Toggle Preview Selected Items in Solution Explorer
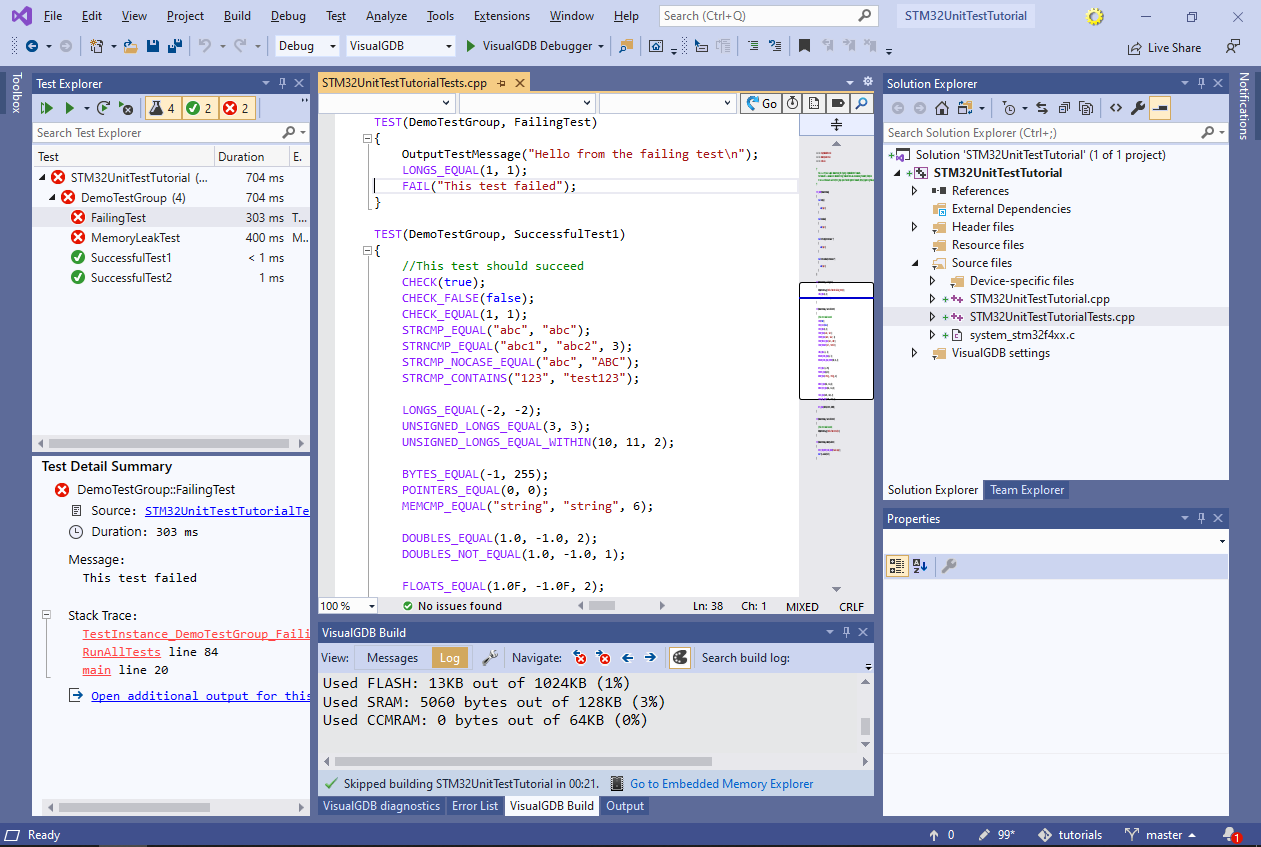The height and width of the screenshot is (847, 1261). click(1160, 108)
